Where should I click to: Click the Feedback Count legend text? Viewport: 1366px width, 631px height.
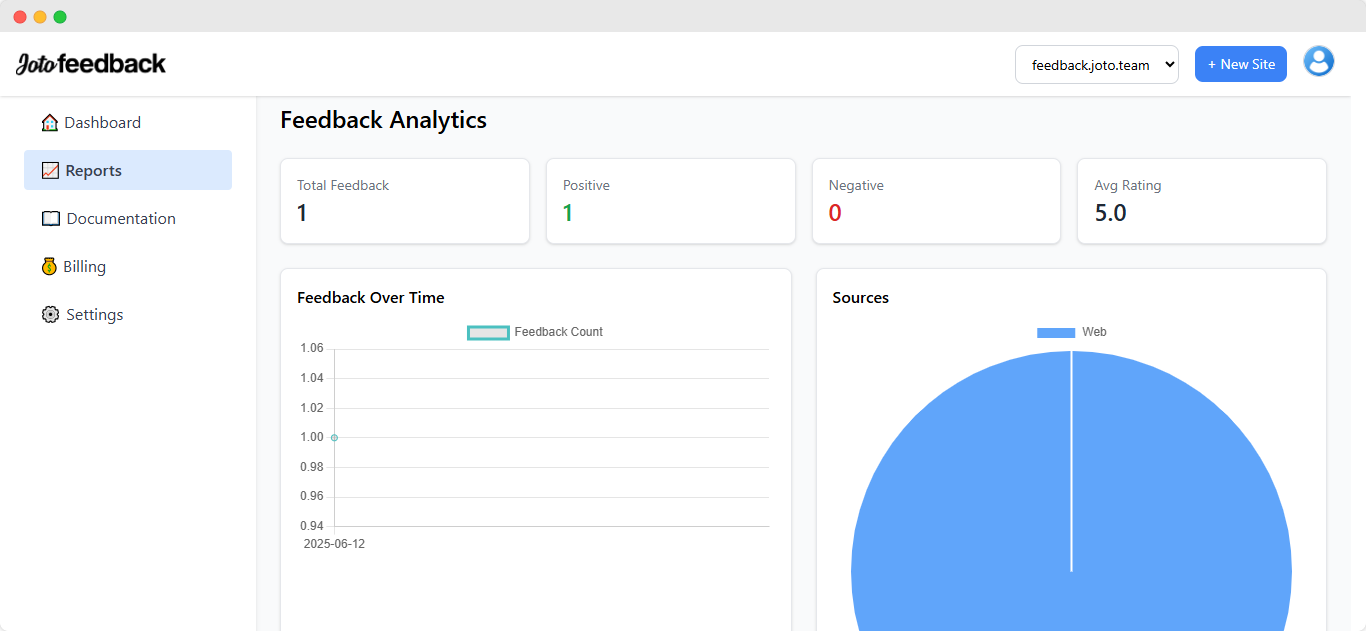coord(559,332)
